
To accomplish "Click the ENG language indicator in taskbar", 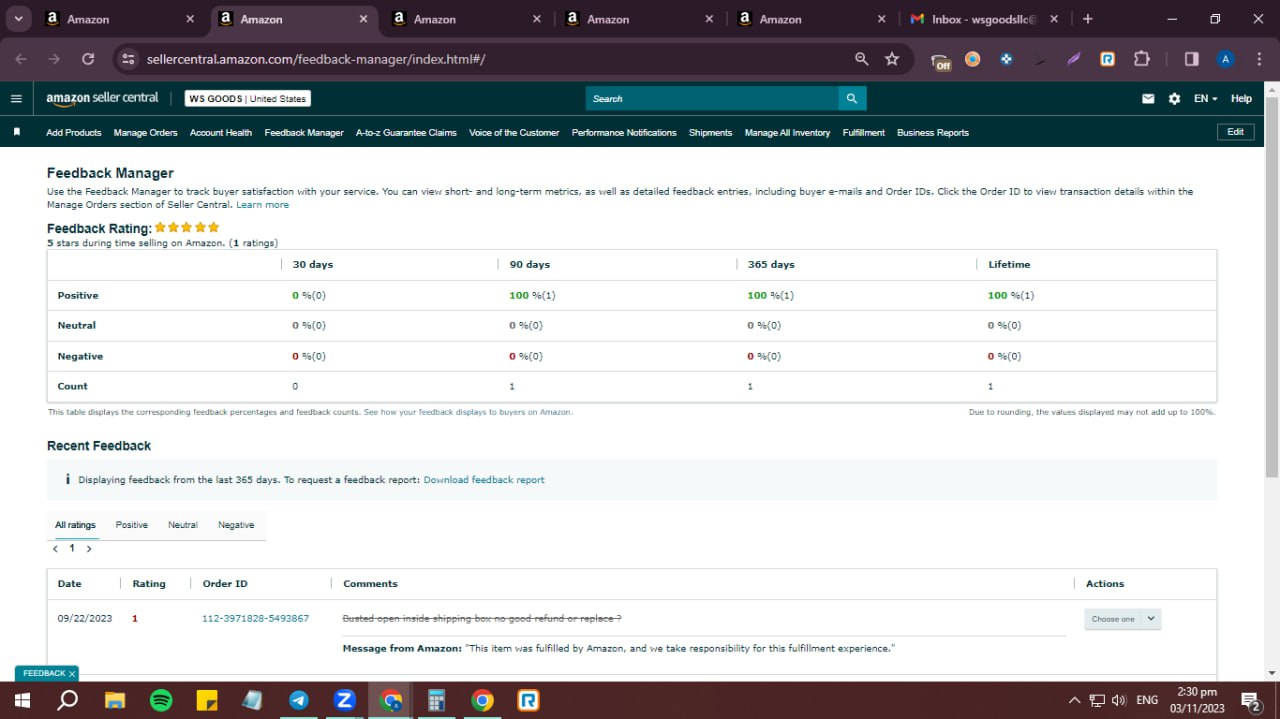I will pos(1147,700).
